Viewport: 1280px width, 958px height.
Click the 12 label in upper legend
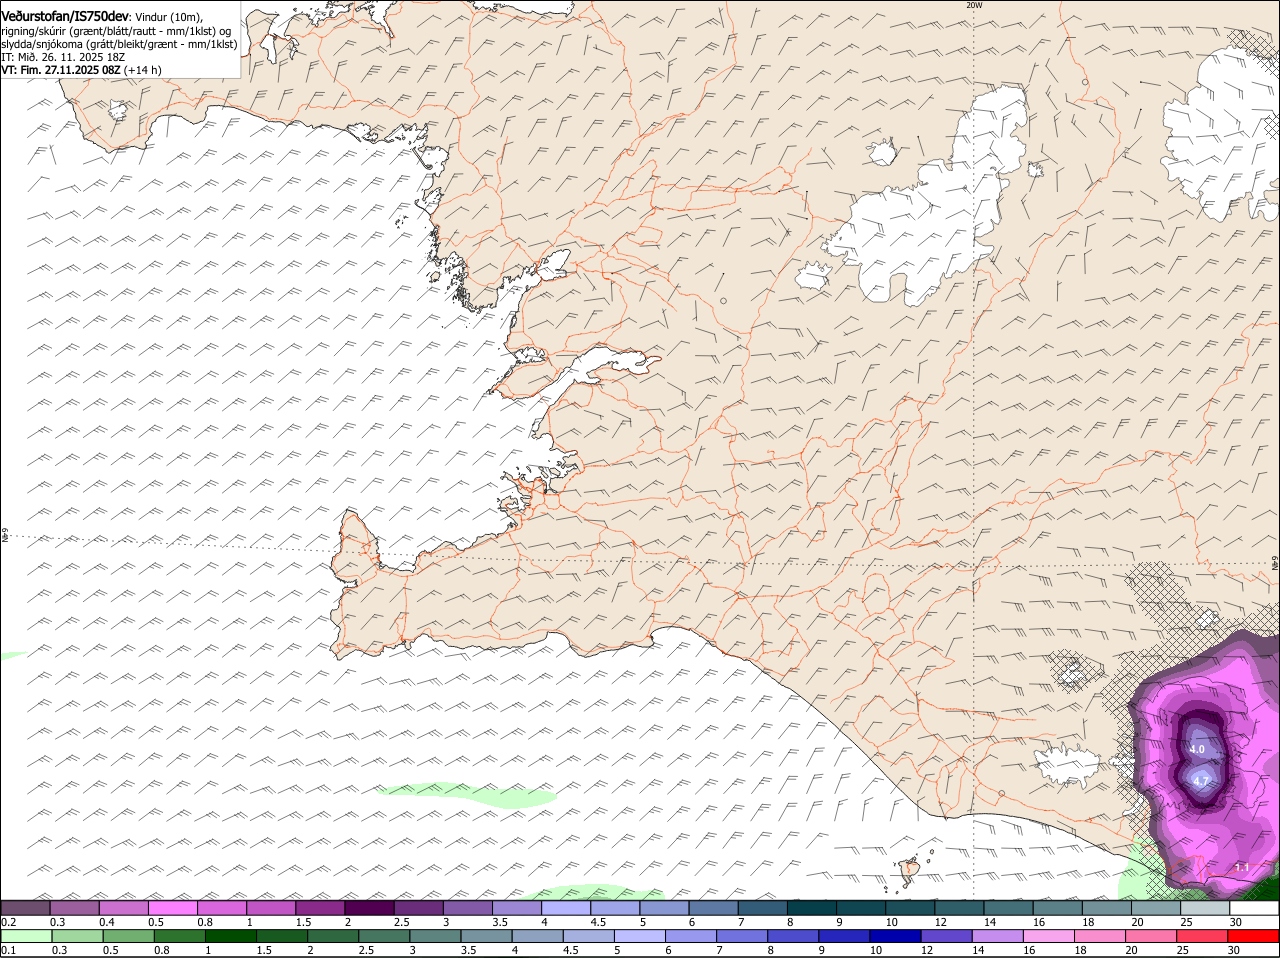[940, 922]
